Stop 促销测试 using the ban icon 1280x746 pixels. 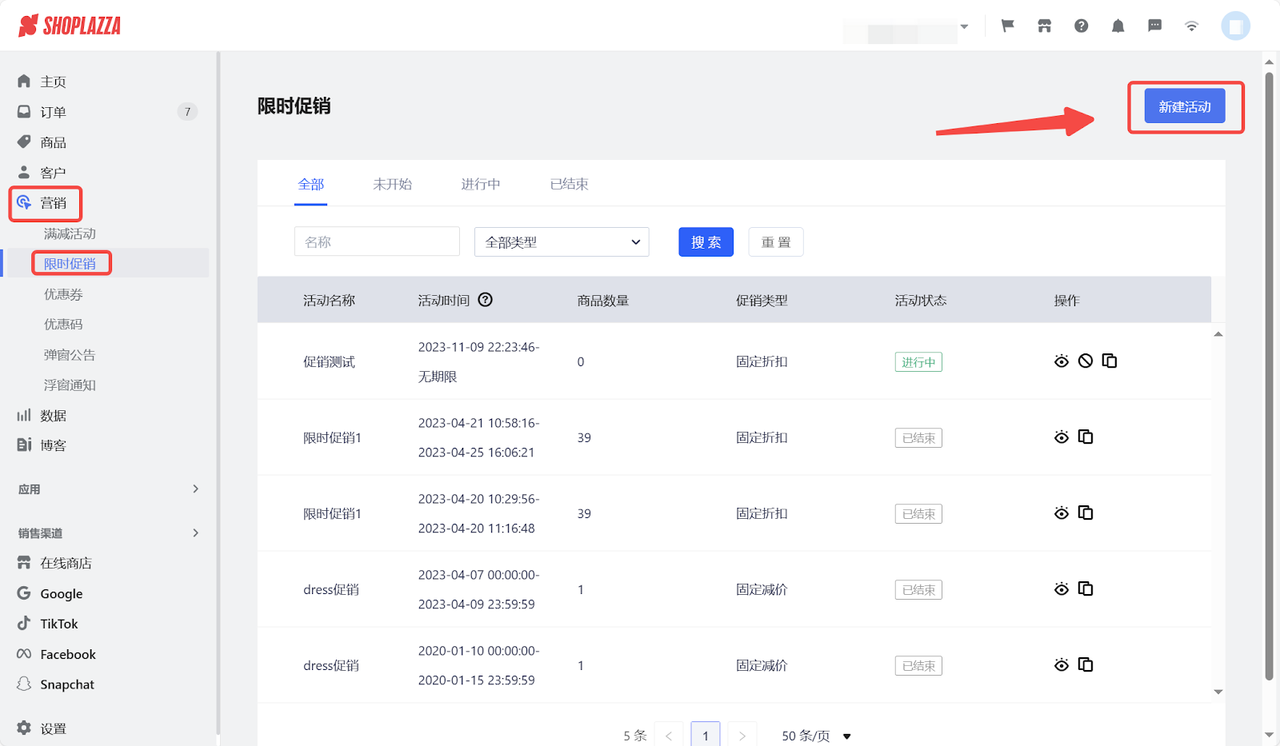(x=1086, y=361)
